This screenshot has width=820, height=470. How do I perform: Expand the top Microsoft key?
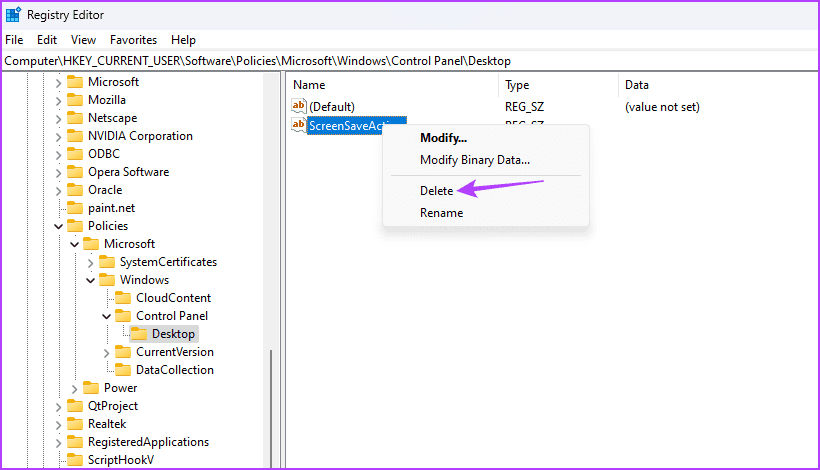[x=59, y=83]
